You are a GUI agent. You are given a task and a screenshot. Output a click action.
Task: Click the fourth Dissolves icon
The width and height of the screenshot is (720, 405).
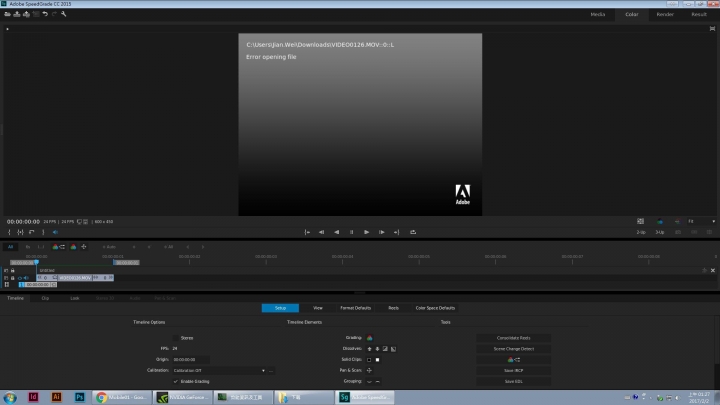pos(394,349)
